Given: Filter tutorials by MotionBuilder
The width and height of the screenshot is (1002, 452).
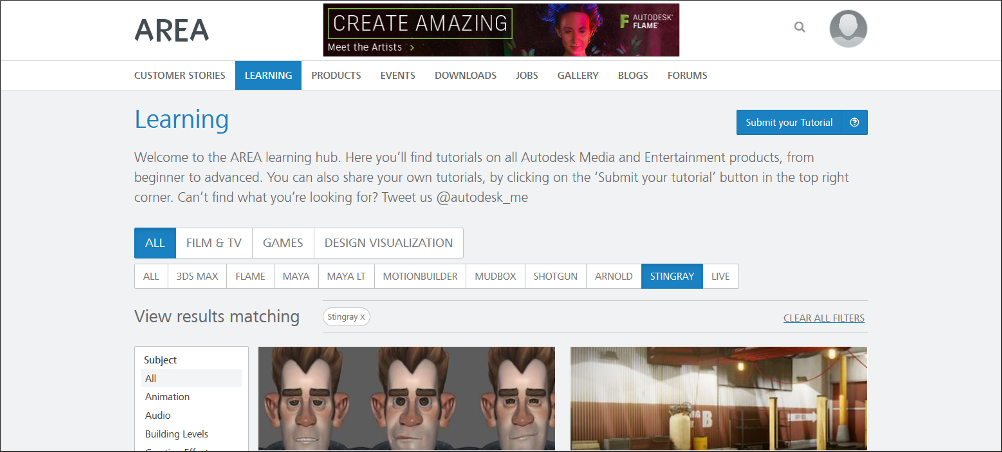Looking at the screenshot, I should click(x=420, y=276).
